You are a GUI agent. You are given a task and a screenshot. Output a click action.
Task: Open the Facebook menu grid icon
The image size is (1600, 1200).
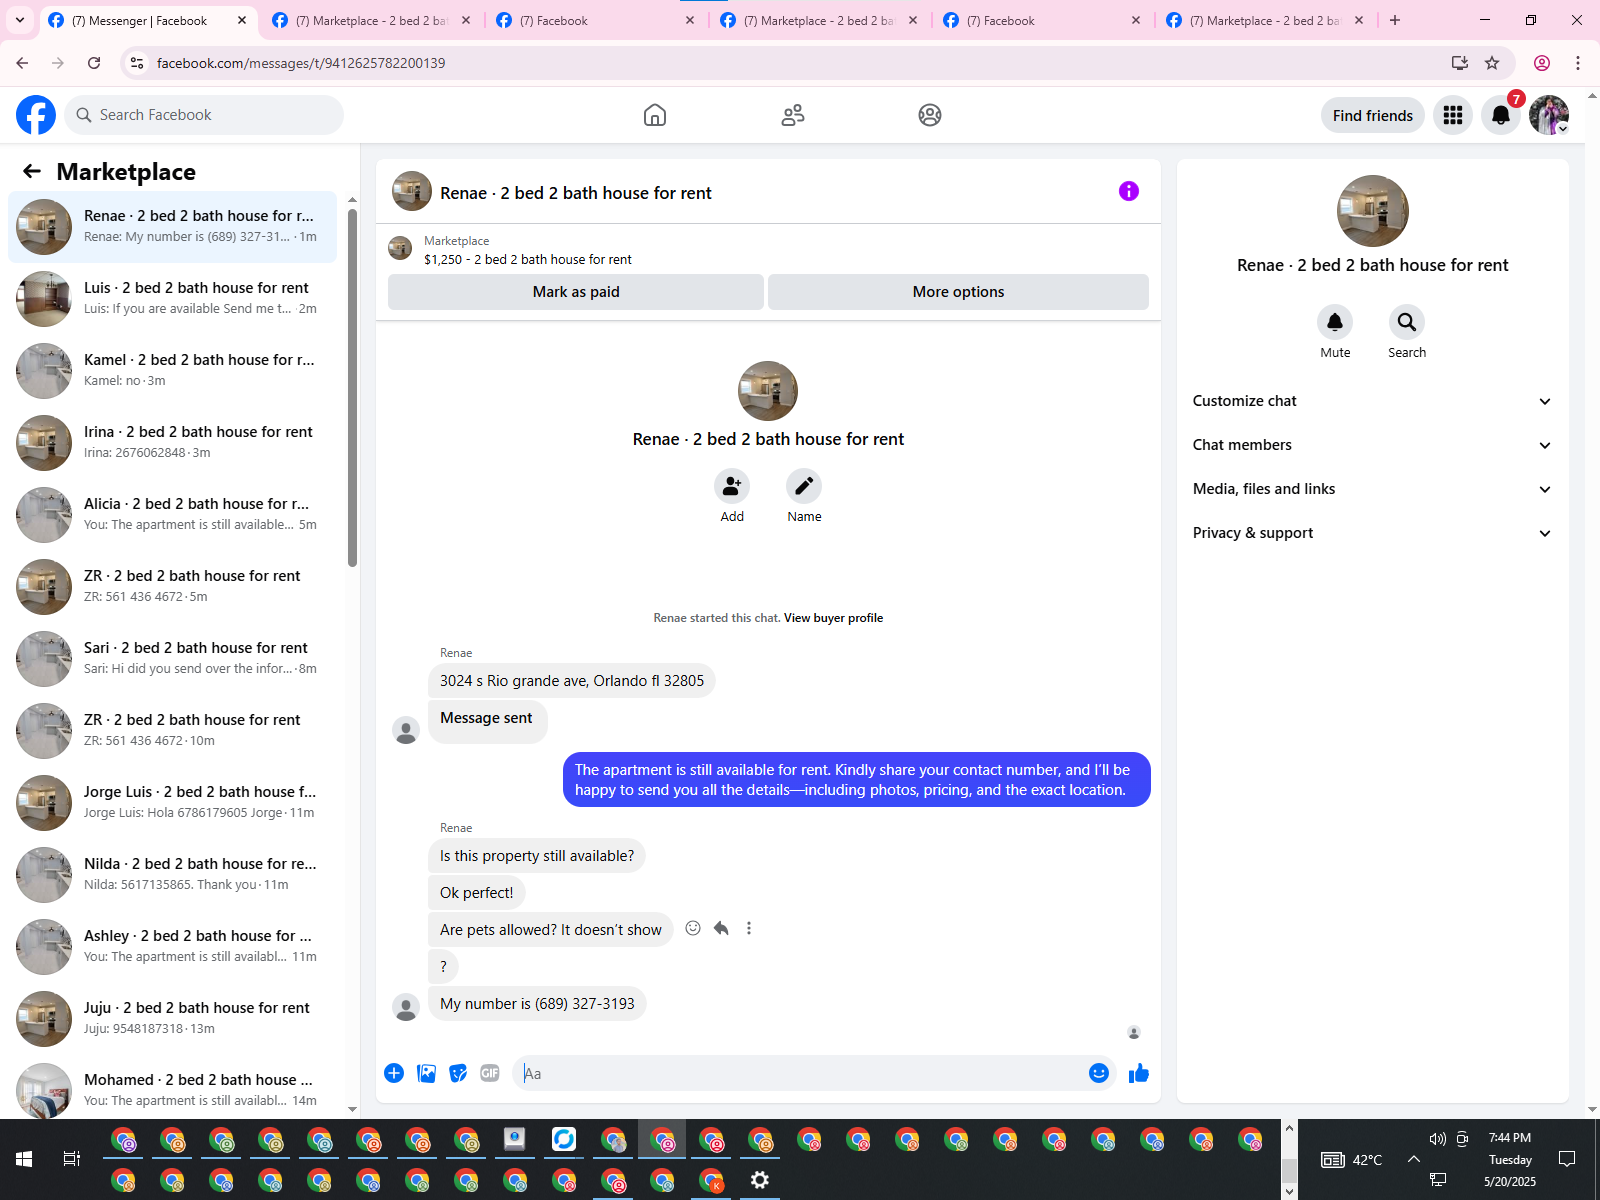coord(1453,115)
